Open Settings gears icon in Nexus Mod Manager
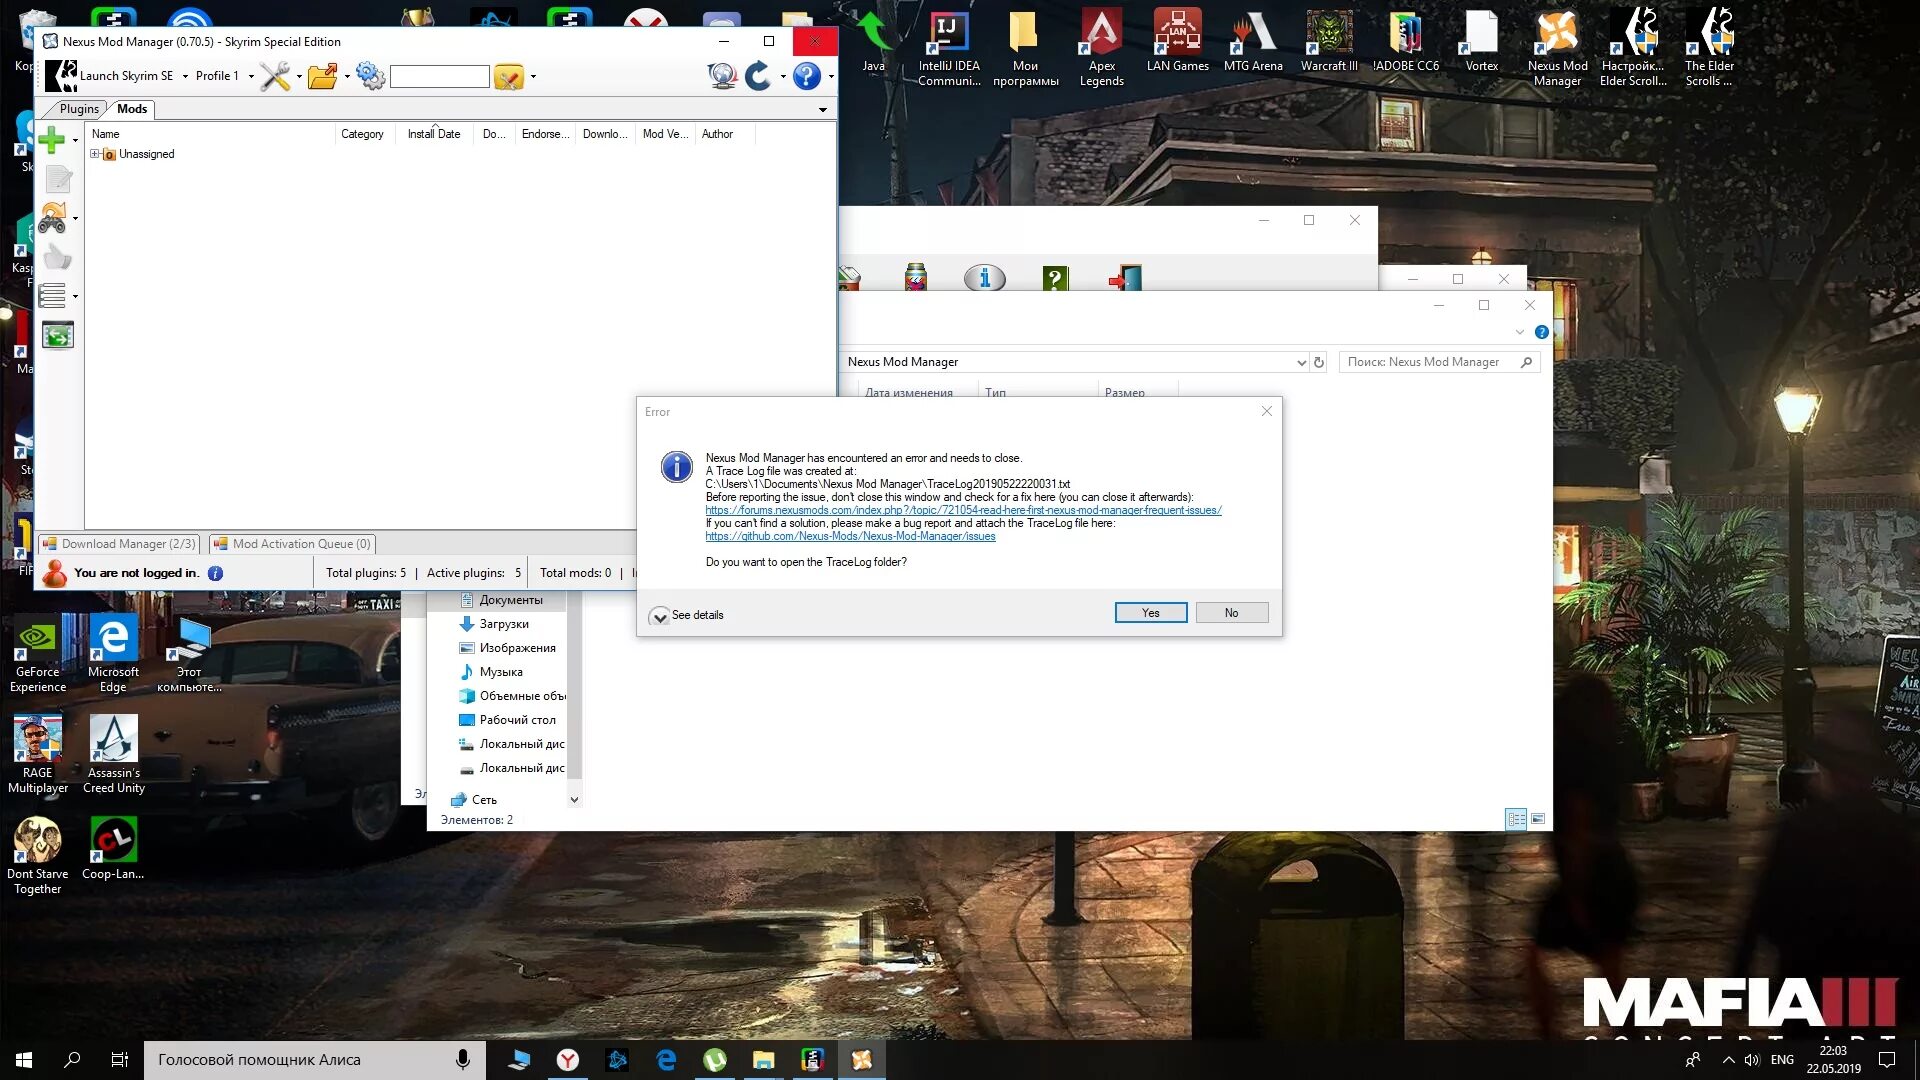 tap(370, 76)
